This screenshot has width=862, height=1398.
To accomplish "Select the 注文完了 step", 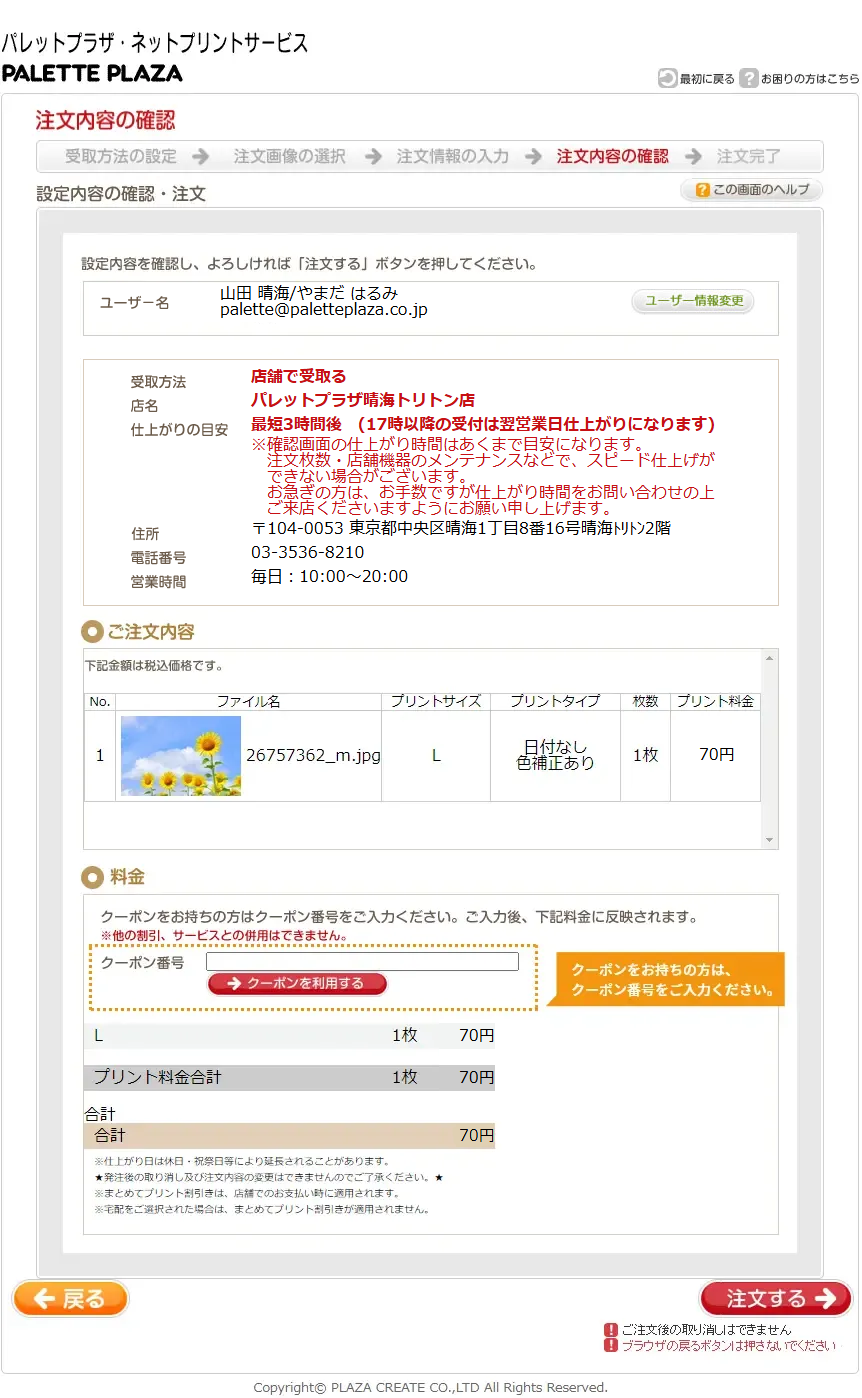I will [x=749, y=156].
